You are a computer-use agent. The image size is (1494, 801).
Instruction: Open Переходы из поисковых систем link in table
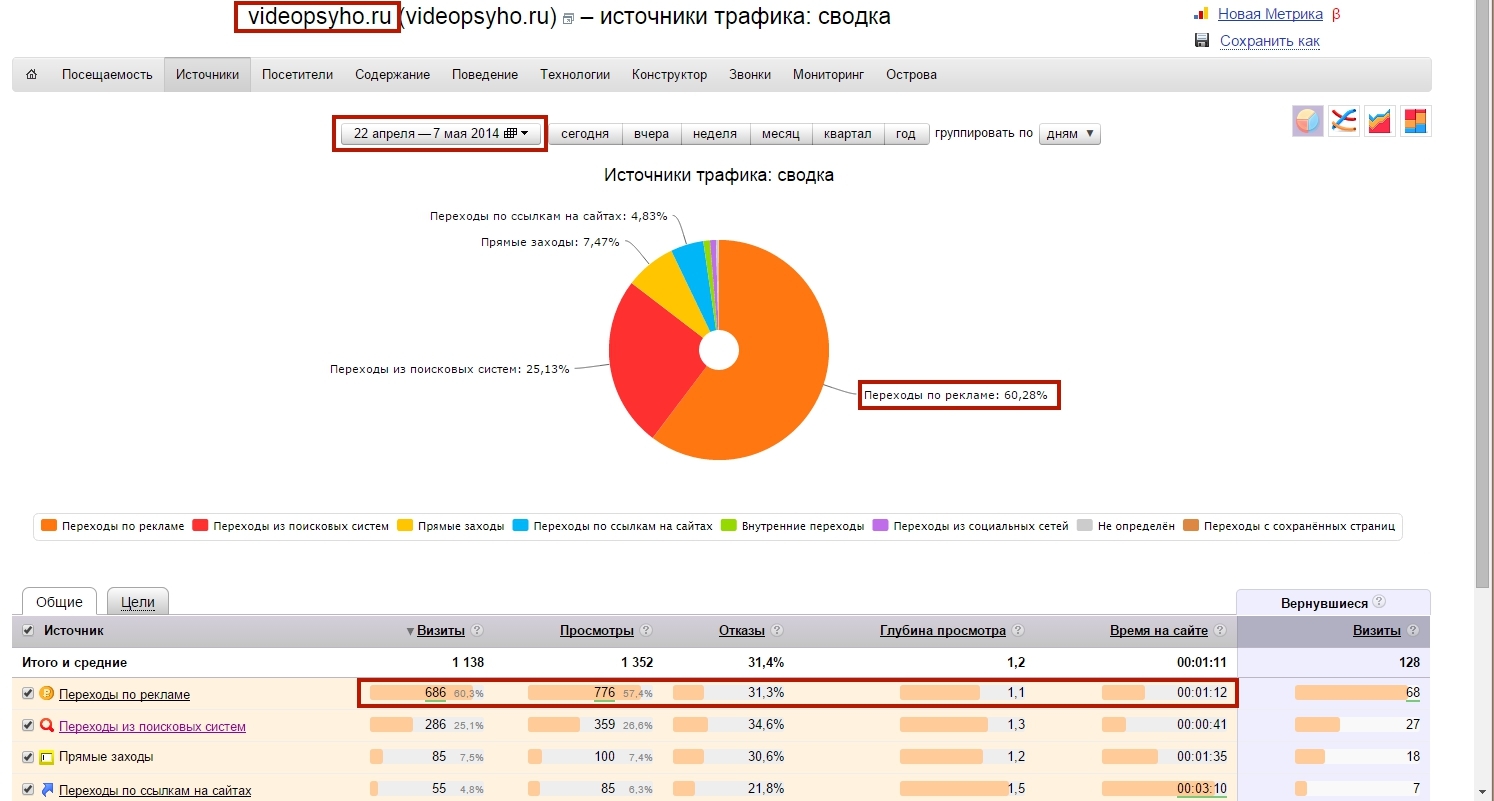(152, 726)
